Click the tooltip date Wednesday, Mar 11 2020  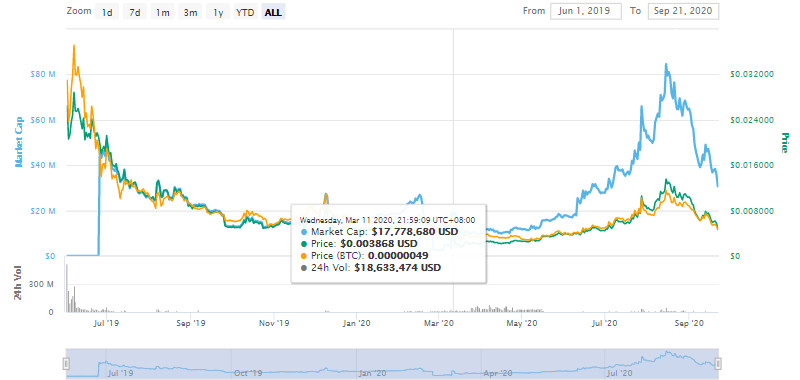(x=345, y=220)
